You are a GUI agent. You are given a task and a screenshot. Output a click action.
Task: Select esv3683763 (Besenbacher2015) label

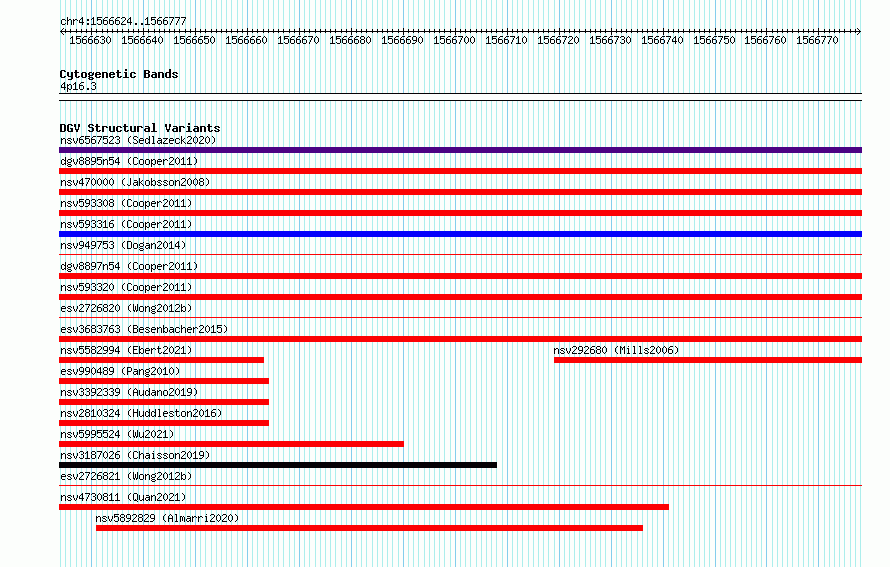[144, 329]
